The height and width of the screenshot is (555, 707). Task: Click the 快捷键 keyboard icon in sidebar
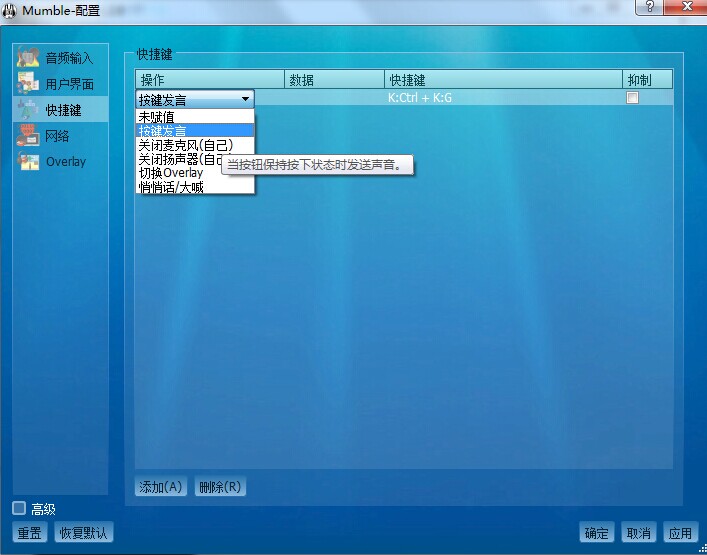pyautogui.click(x=28, y=109)
